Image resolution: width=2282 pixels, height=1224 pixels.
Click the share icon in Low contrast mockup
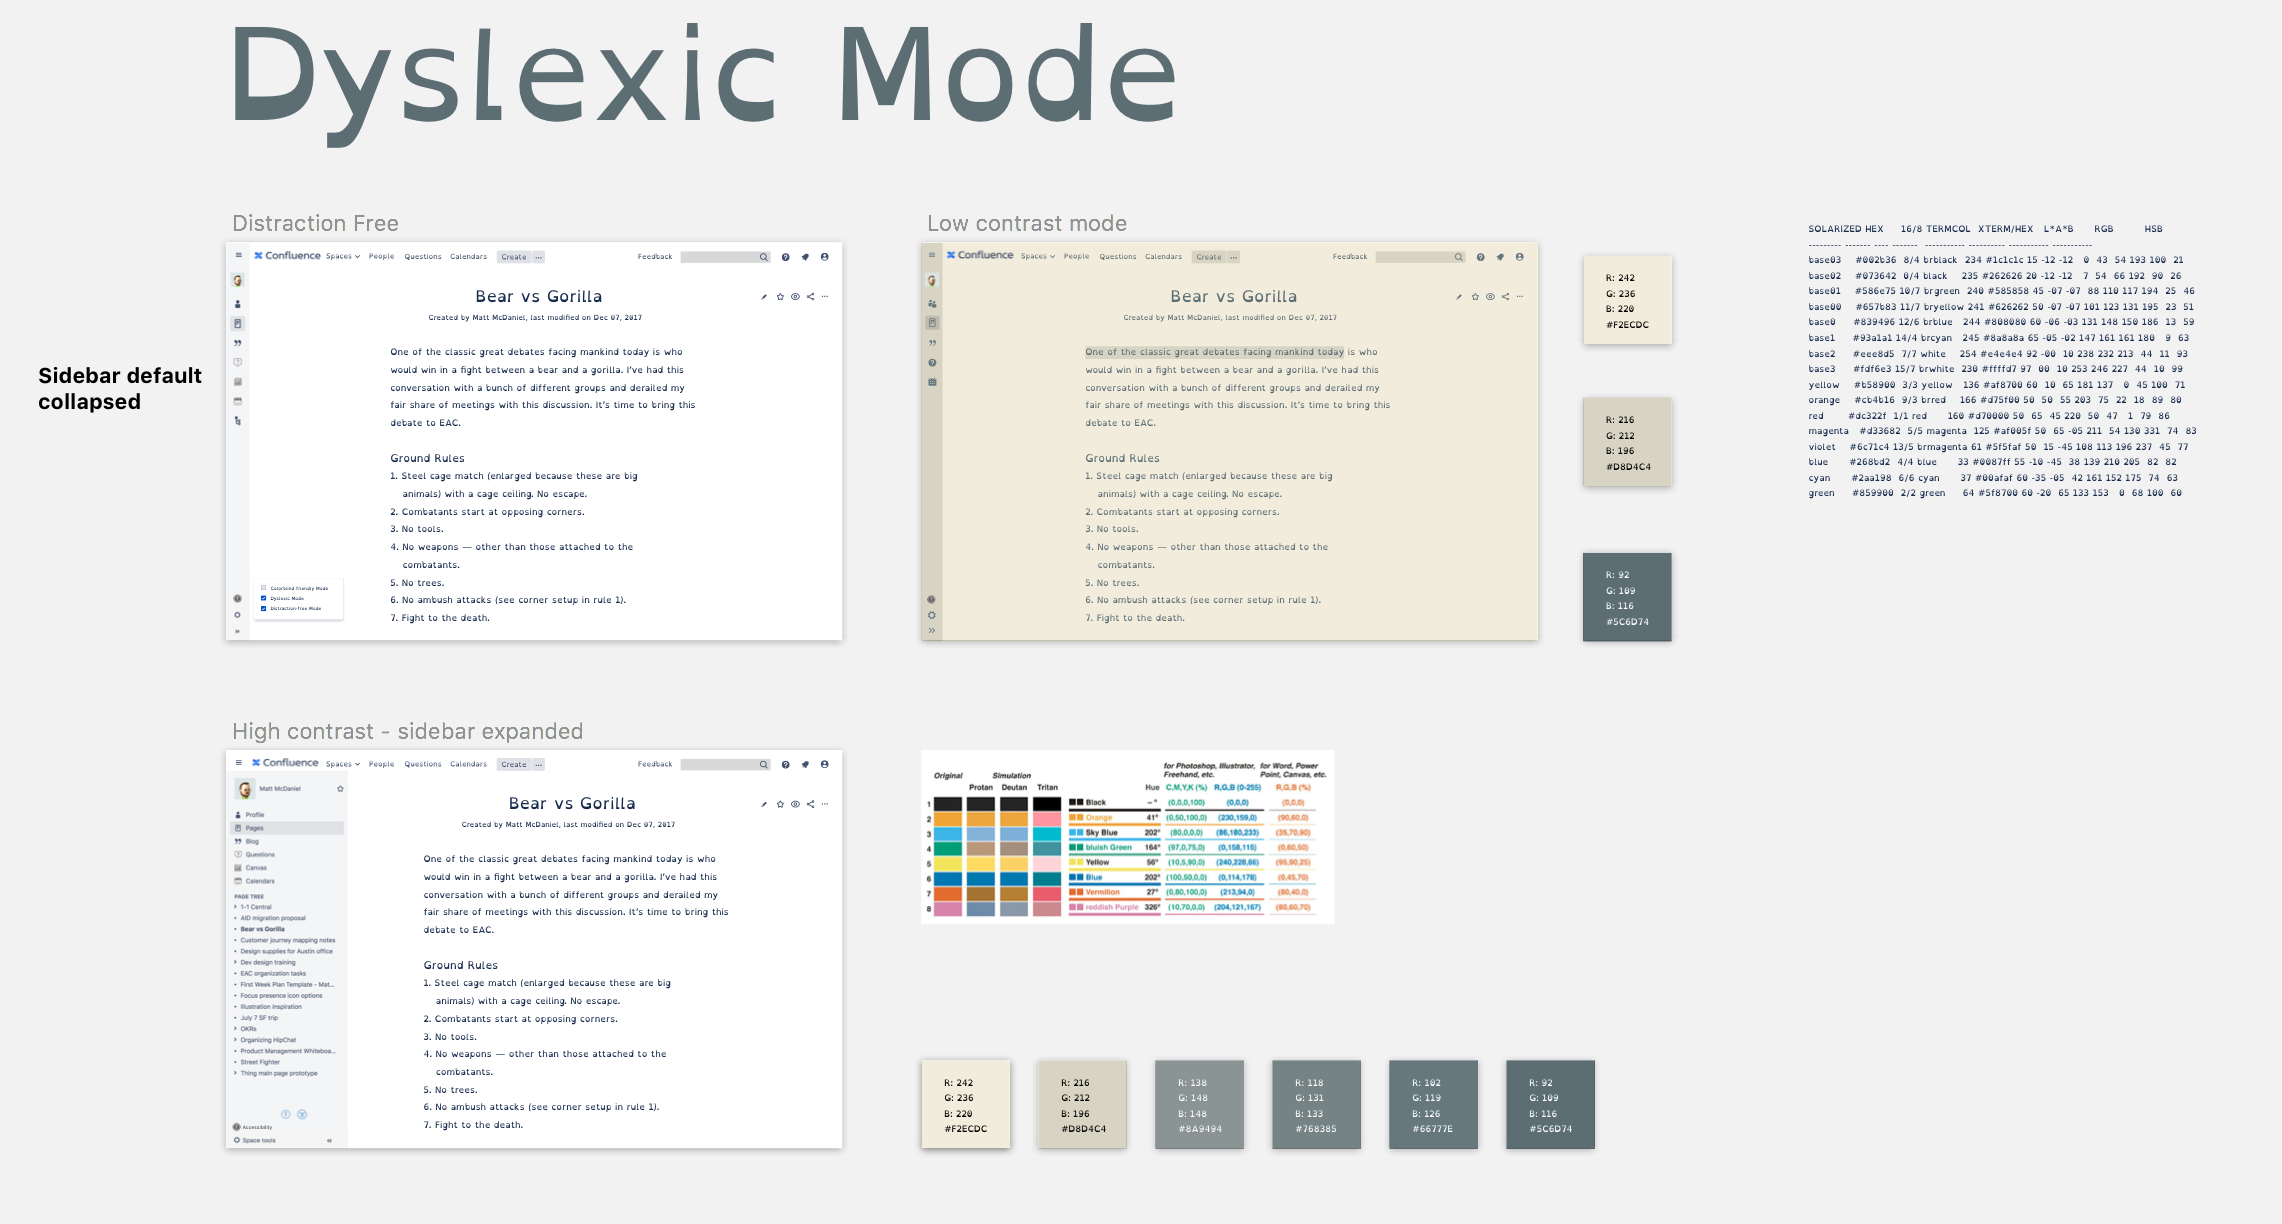pos(1505,297)
